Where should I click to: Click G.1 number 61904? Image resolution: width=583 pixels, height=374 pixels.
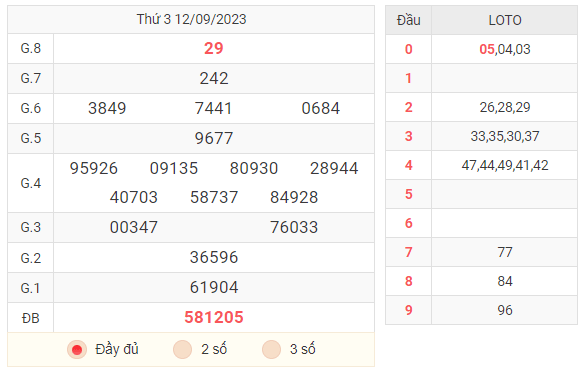214,287
